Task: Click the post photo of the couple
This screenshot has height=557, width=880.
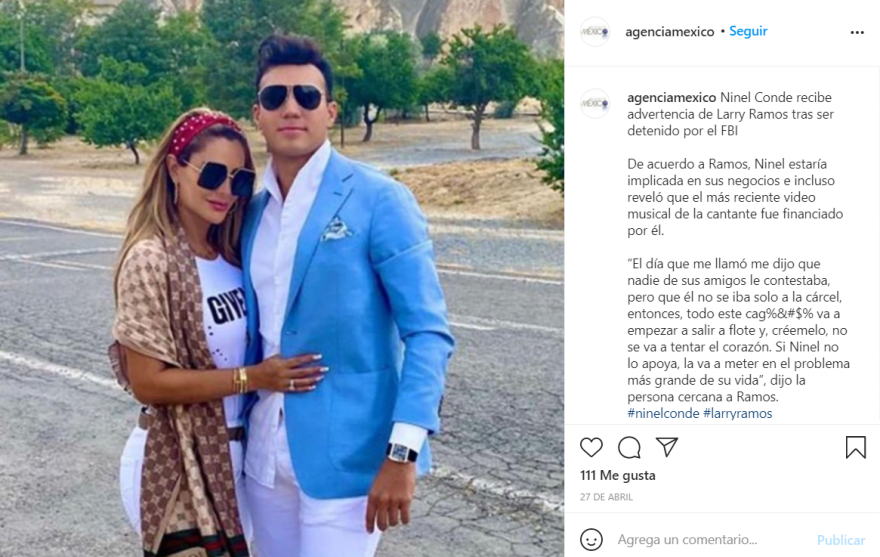Action: click(x=282, y=278)
